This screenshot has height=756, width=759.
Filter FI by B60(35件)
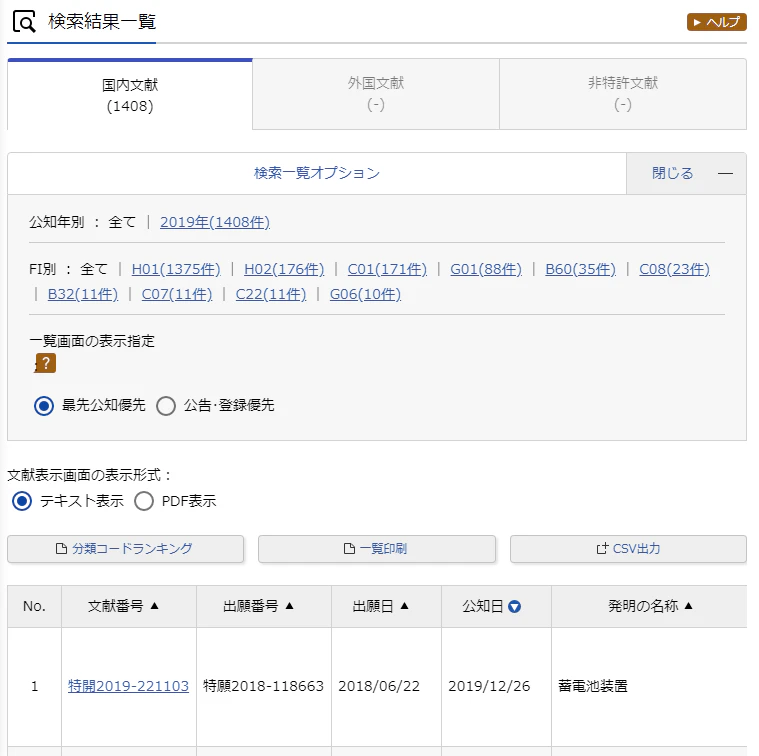[x=580, y=269]
